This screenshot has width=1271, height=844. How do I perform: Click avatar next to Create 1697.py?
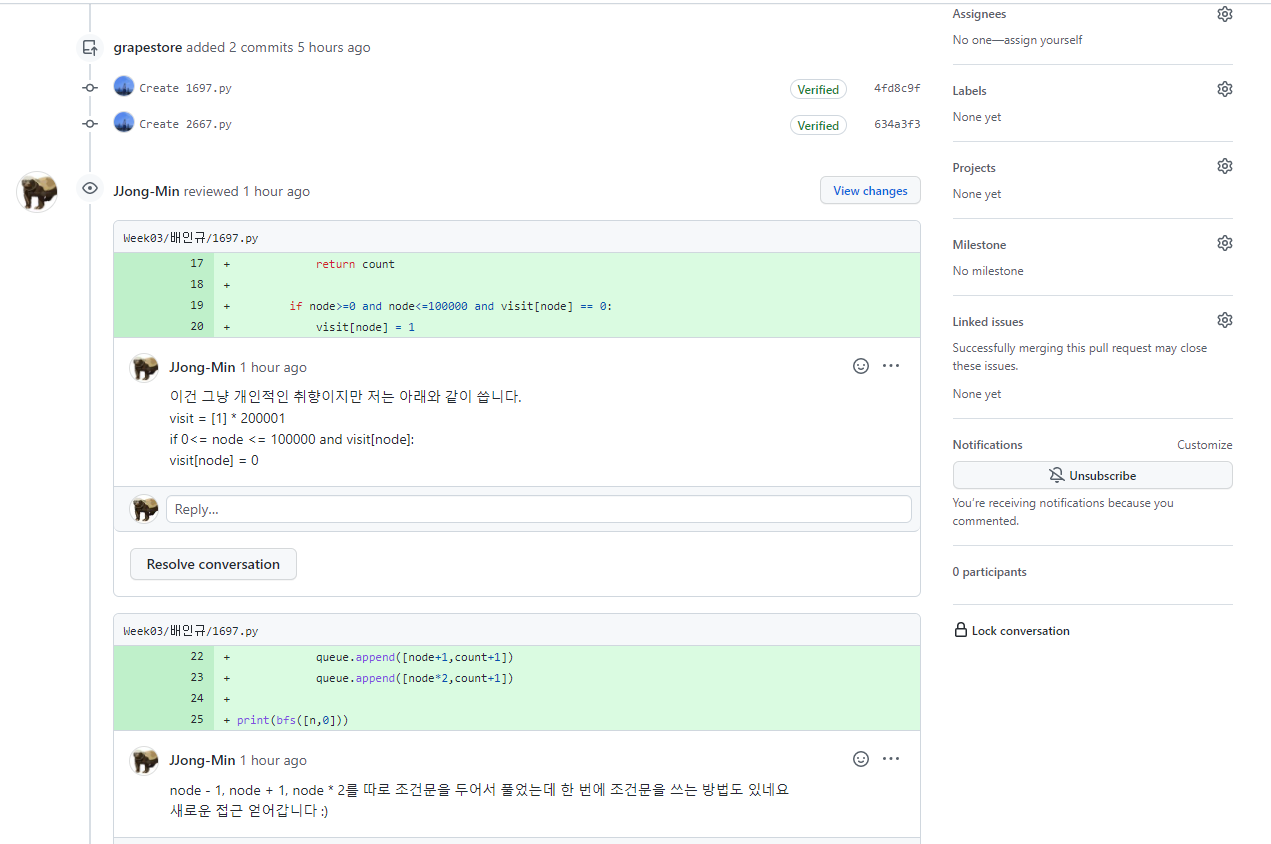[x=124, y=87]
